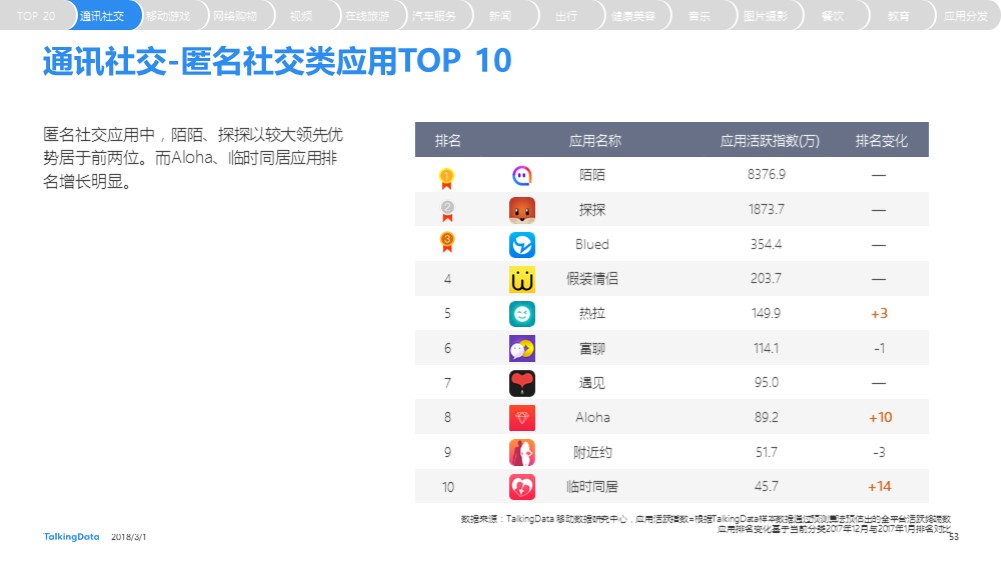The image size is (1001, 563).
Task: Select the 应用分发 tab
Action: click(965, 15)
